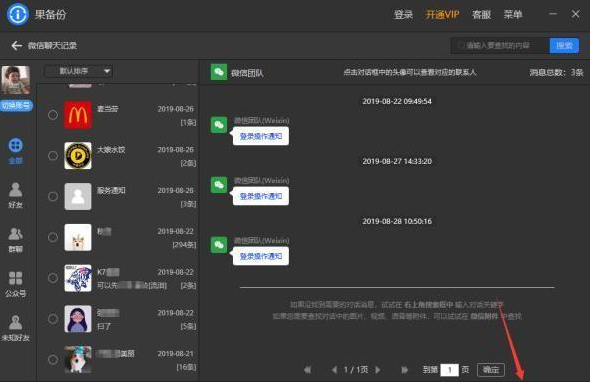
Task: Go to the next page of messages
Action: [378, 370]
